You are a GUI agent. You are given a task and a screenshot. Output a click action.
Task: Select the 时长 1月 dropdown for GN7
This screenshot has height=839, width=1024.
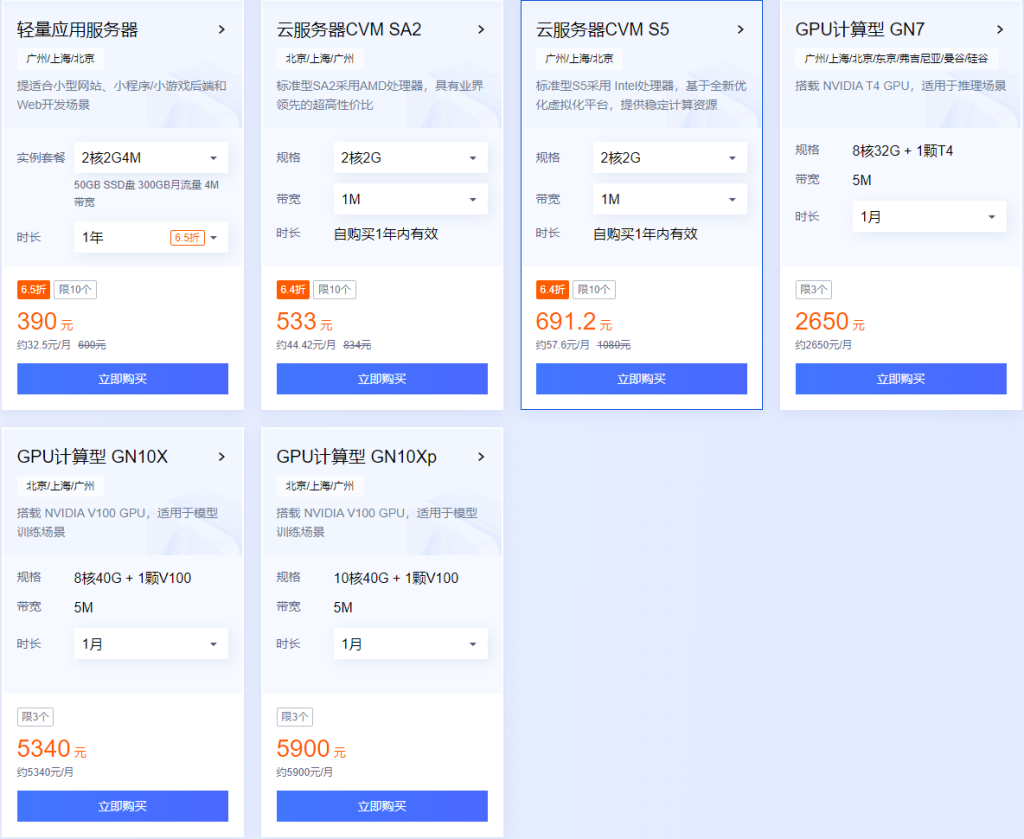(x=929, y=217)
